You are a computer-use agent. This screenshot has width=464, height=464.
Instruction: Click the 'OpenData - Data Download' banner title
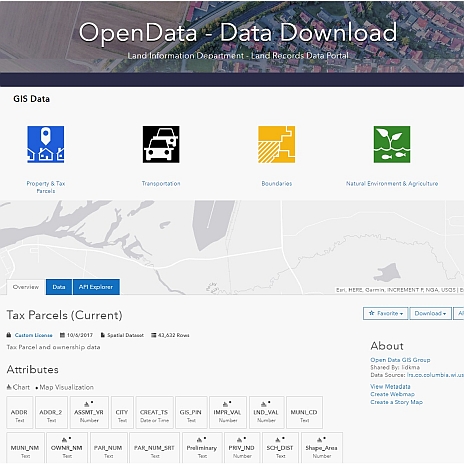pyautogui.click(x=238, y=33)
